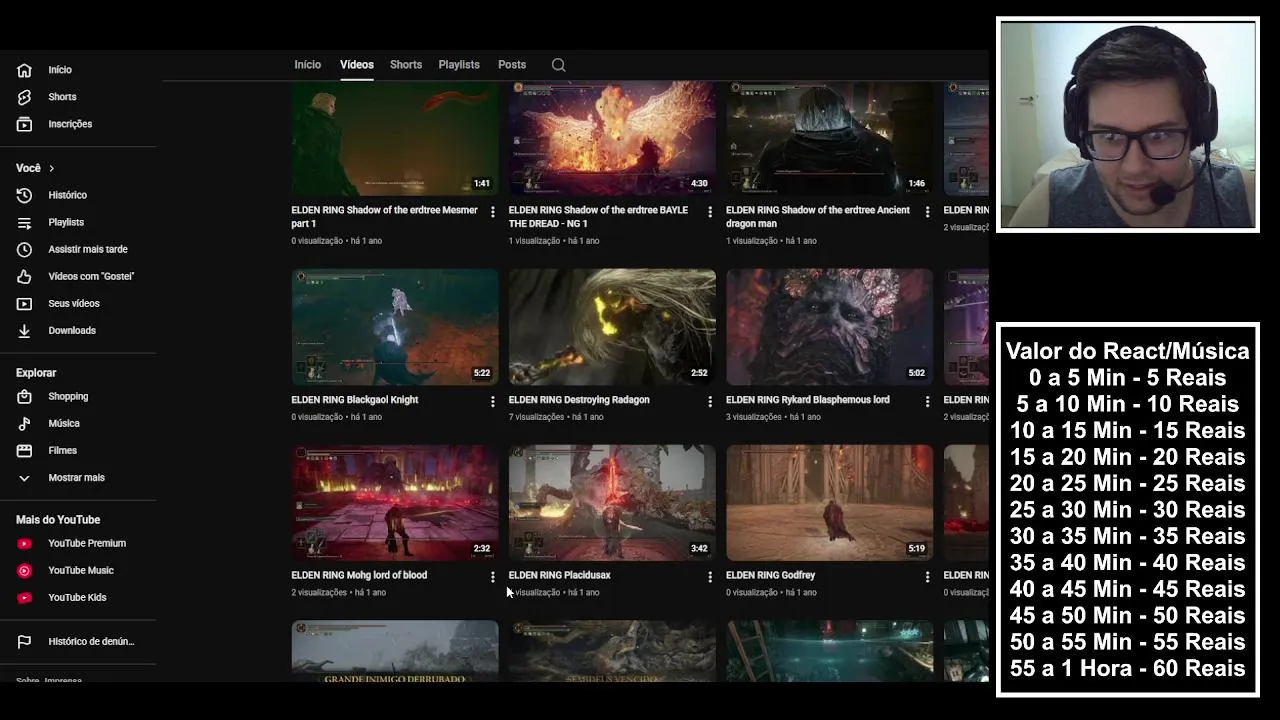Open thumbnail showing GRANDE INIMIGO DERRUBADO

[395, 651]
